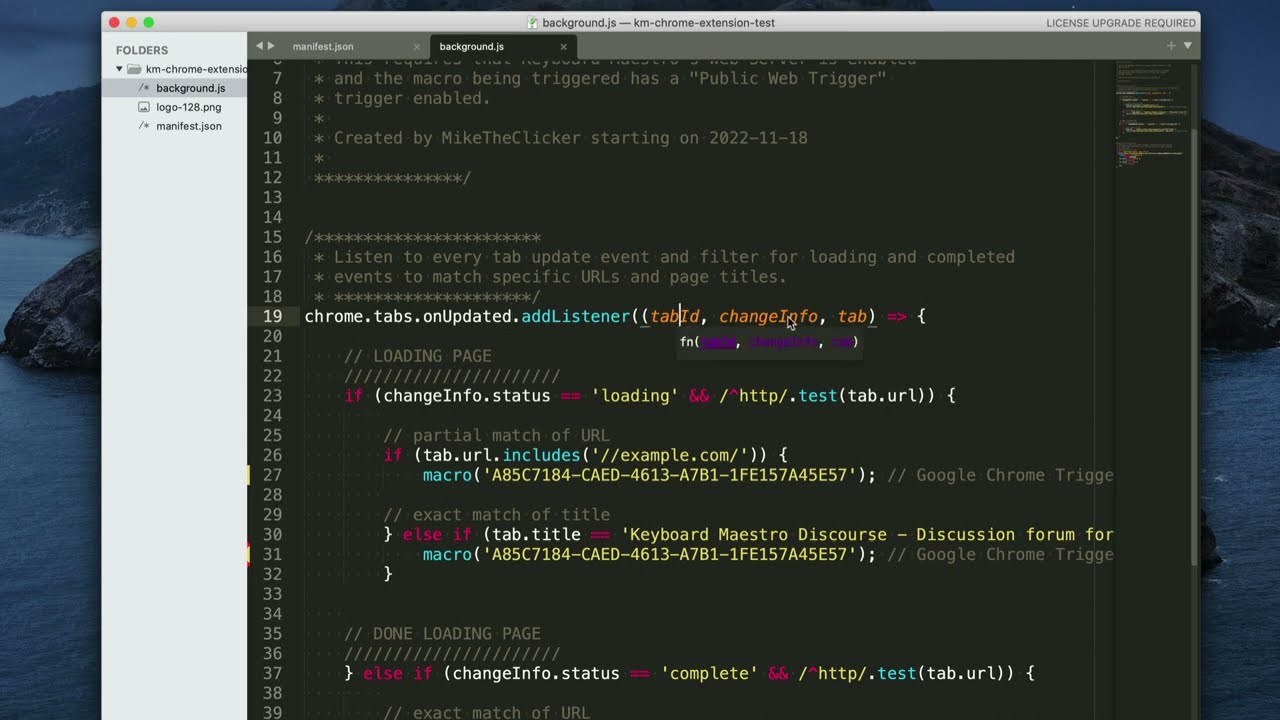
Task: Click line number 19 in the gutter
Action: [272, 316]
